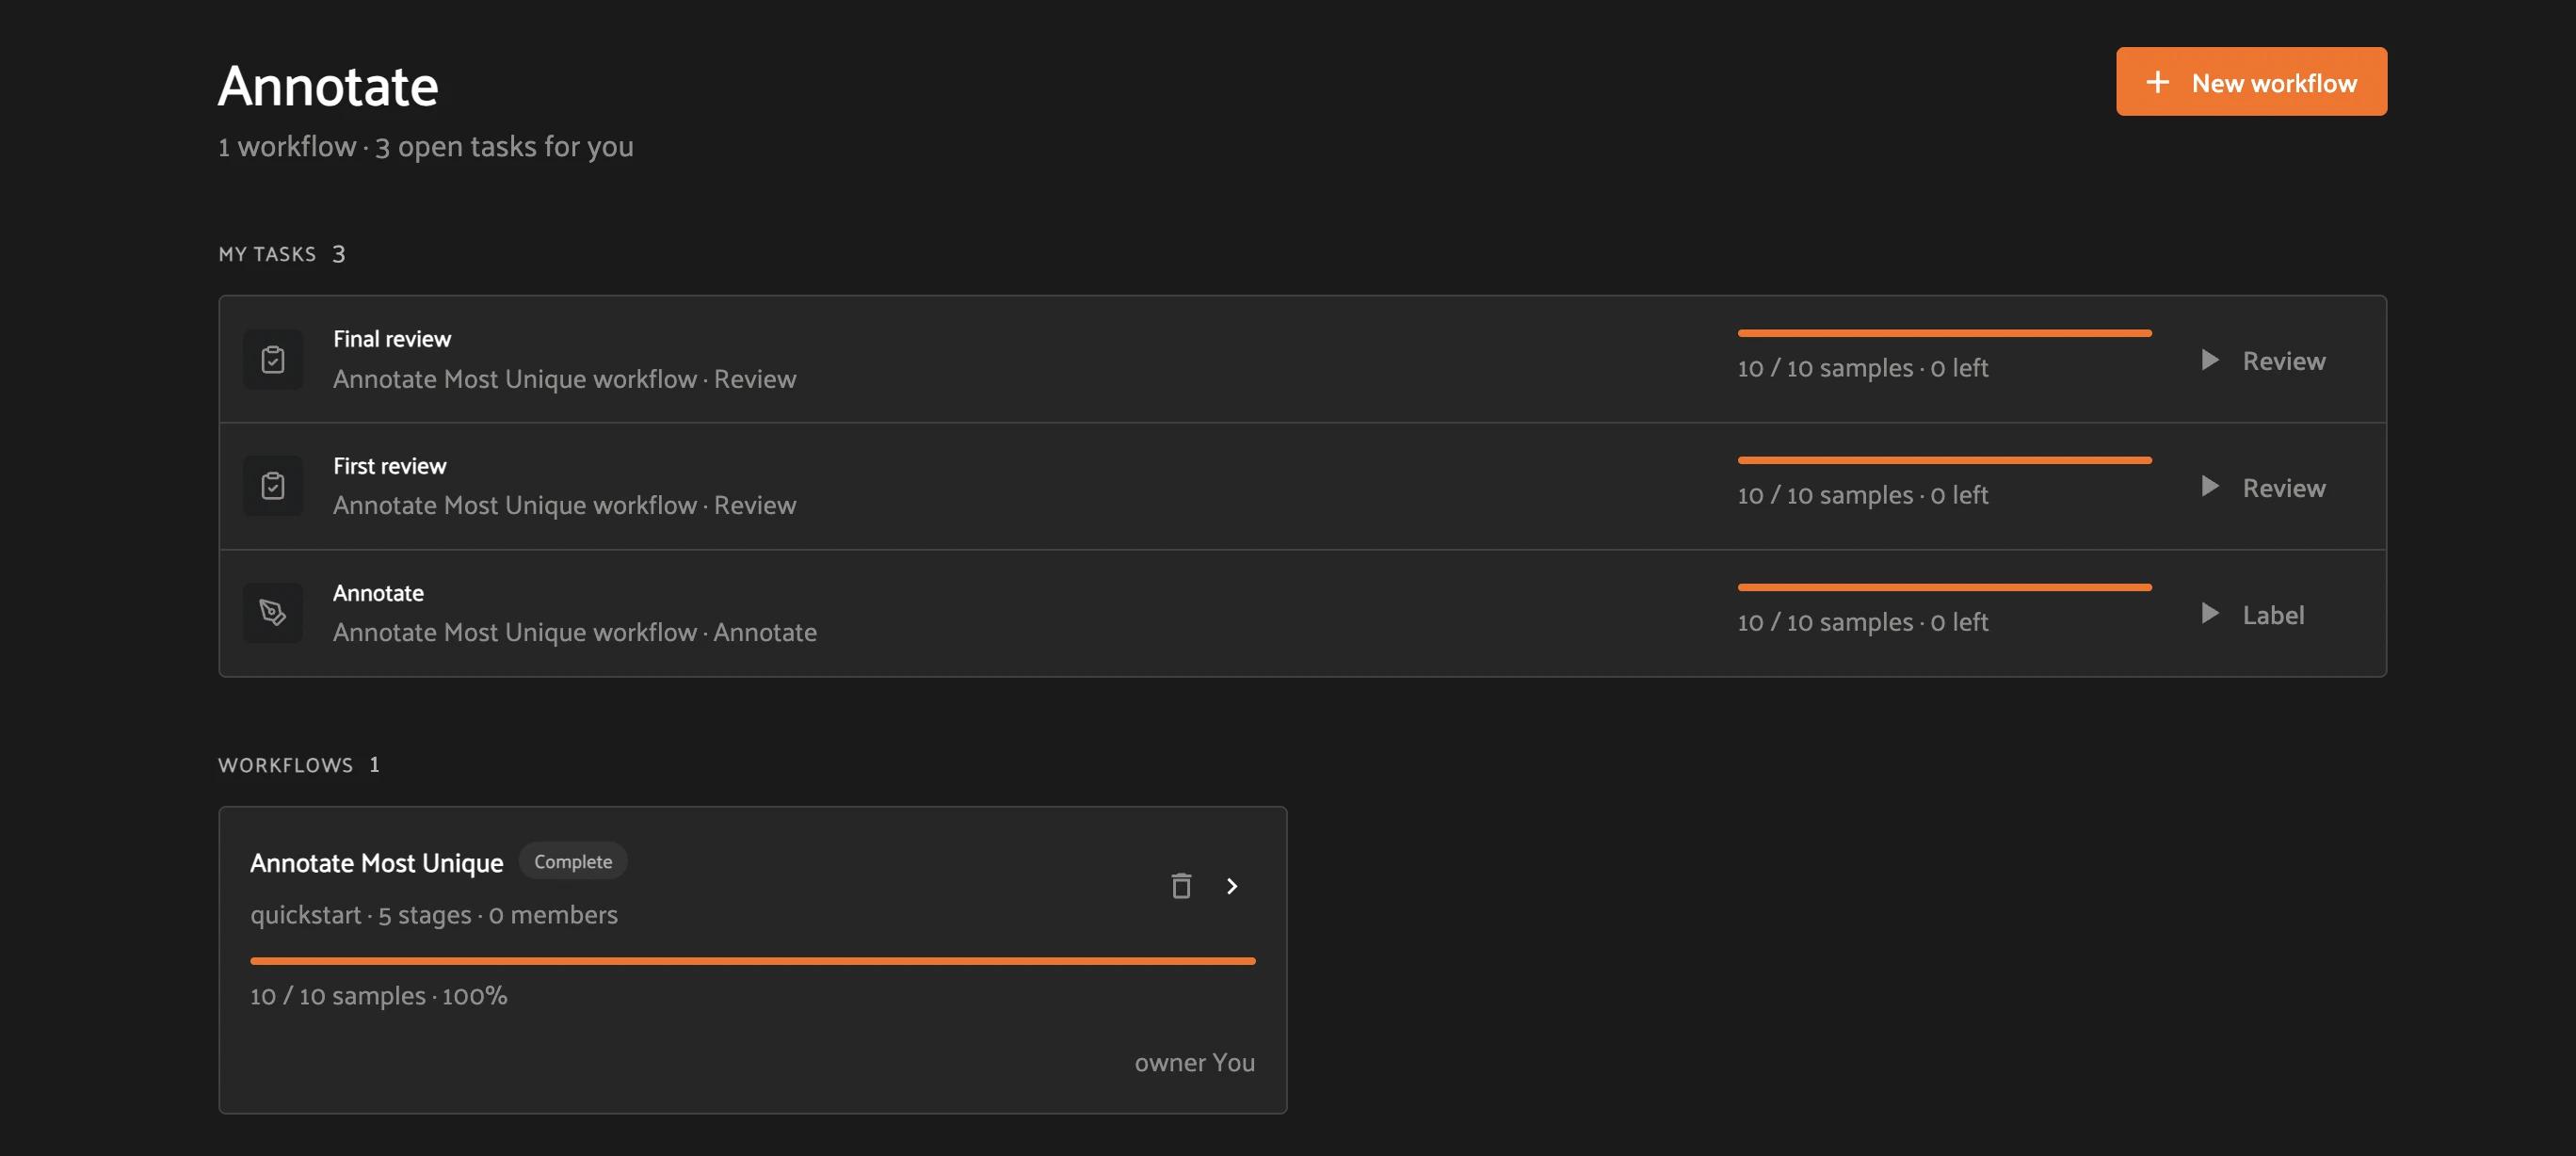Click the Annotate Most Unique workflow name
The width and height of the screenshot is (2576, 1156).
[376, 863]
